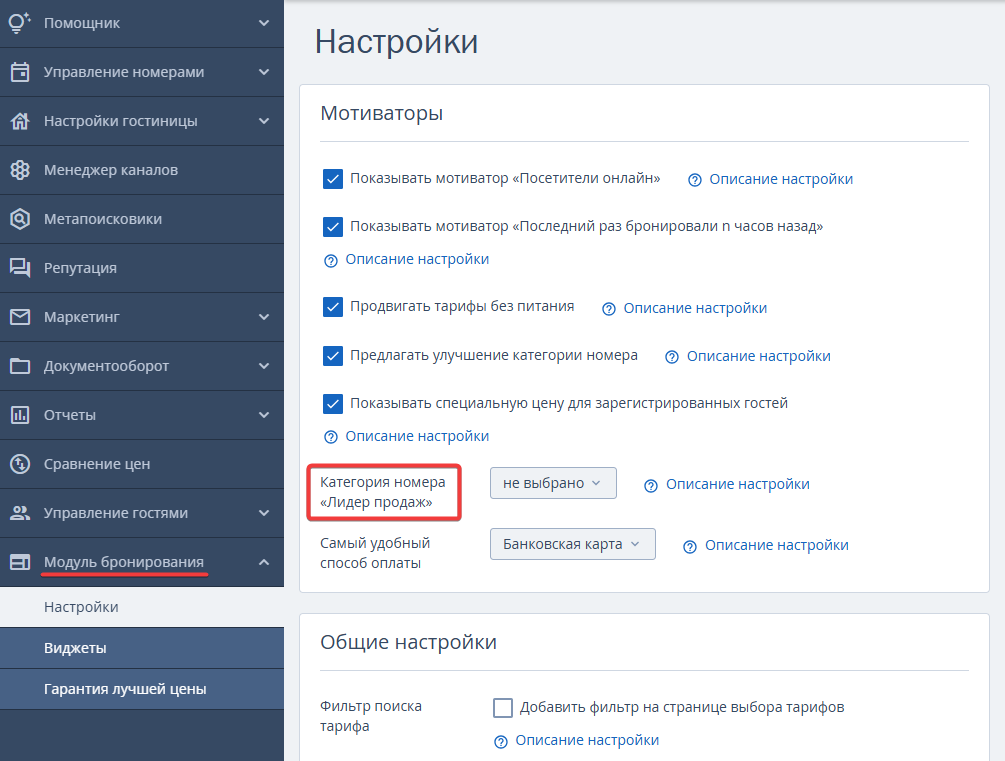
Task: Click the Отчеты bar chart icon
Action: (20, 415)
